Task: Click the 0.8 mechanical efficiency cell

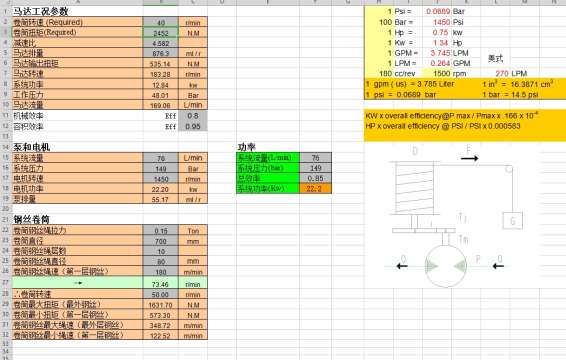Action: 193,116
